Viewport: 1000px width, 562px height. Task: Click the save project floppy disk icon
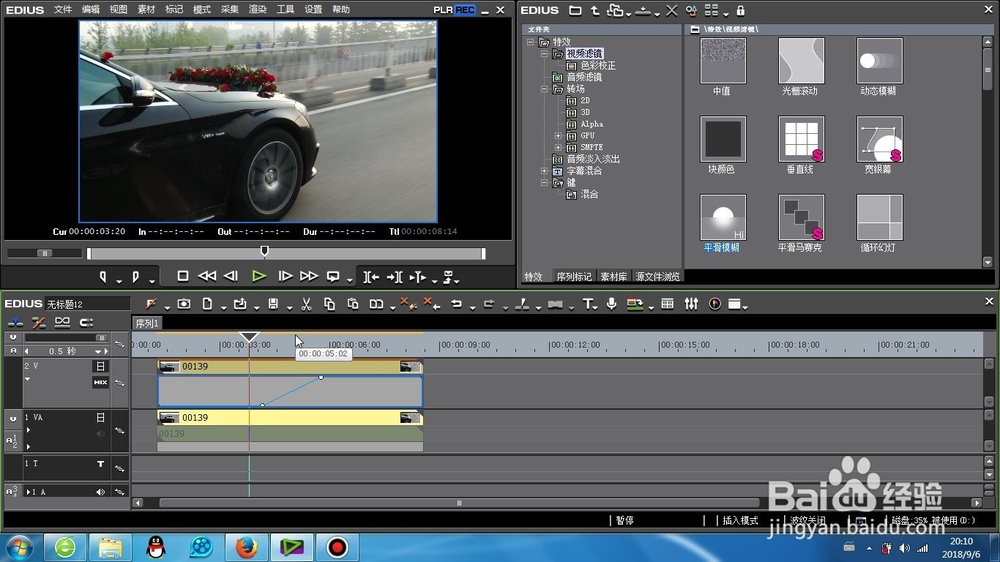[x=273, y=304]
